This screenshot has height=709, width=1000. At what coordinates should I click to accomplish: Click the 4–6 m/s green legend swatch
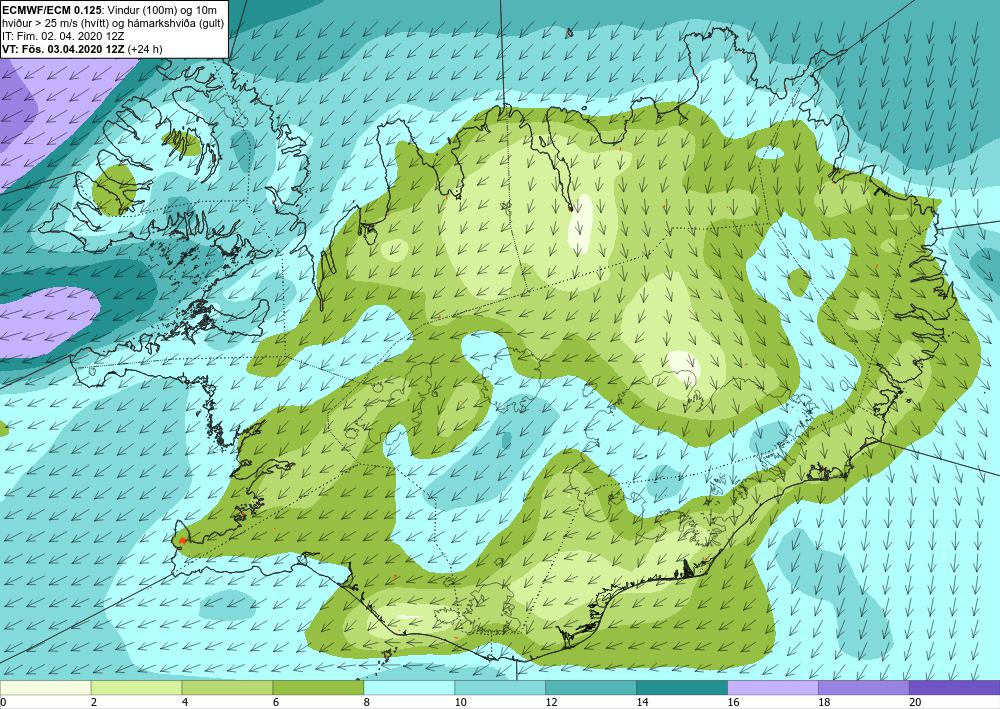(x=227, y=688)
